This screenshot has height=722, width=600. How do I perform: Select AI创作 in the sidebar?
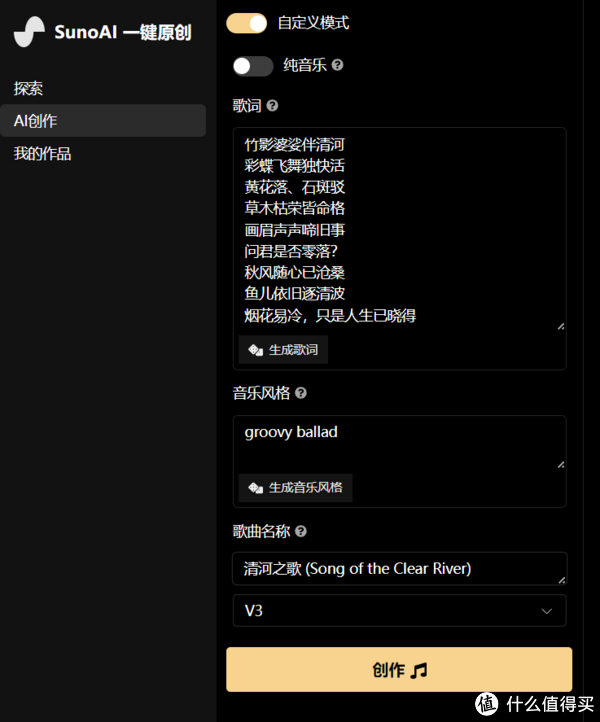coord(36,121)
